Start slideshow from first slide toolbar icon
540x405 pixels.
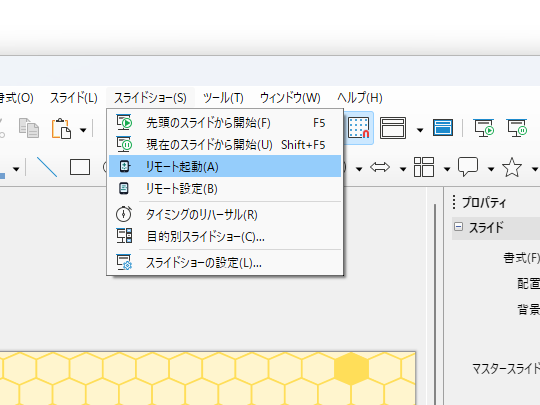tap(484, 128)
